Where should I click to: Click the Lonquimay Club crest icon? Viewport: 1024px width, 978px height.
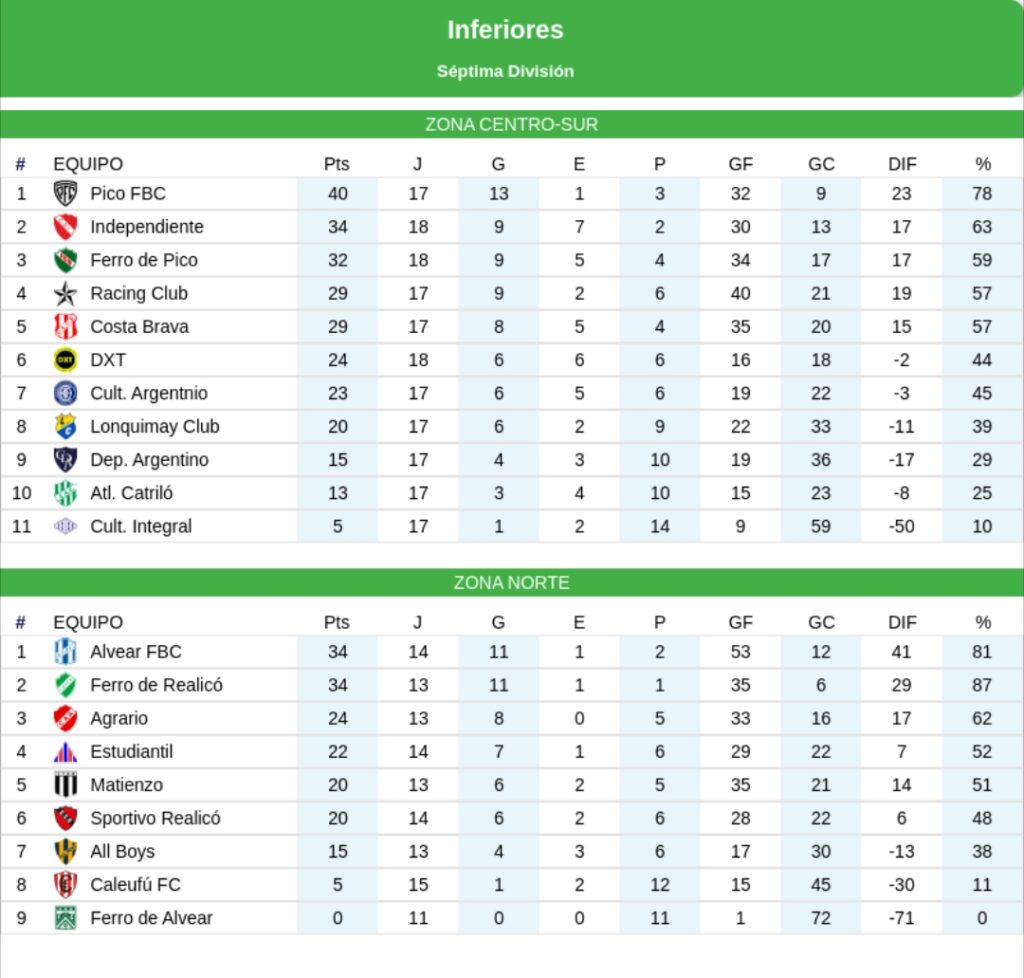65,426
